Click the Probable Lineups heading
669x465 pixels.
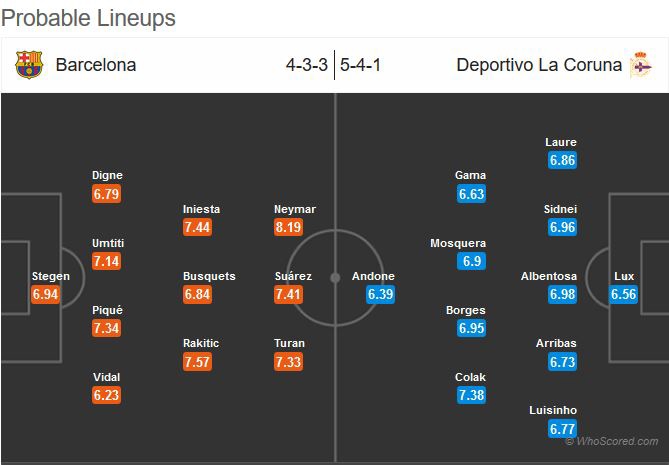(89, 18)
